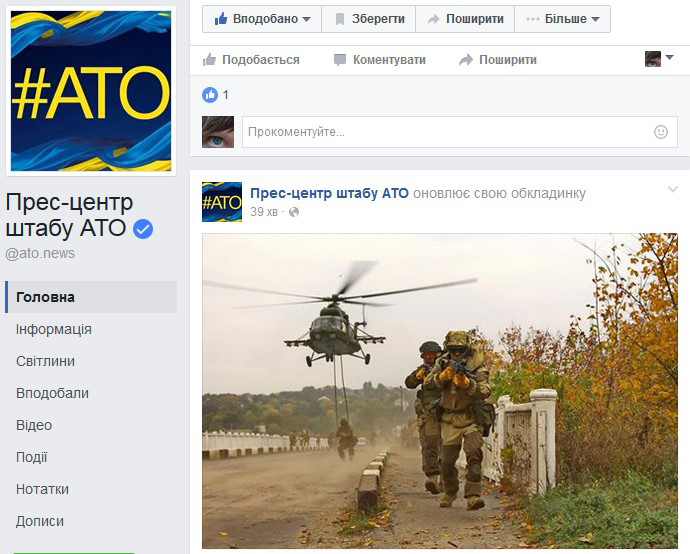Go to Відео section in sidebar
This screenshot has width=690, height=554.
click(x=34, y=425)
